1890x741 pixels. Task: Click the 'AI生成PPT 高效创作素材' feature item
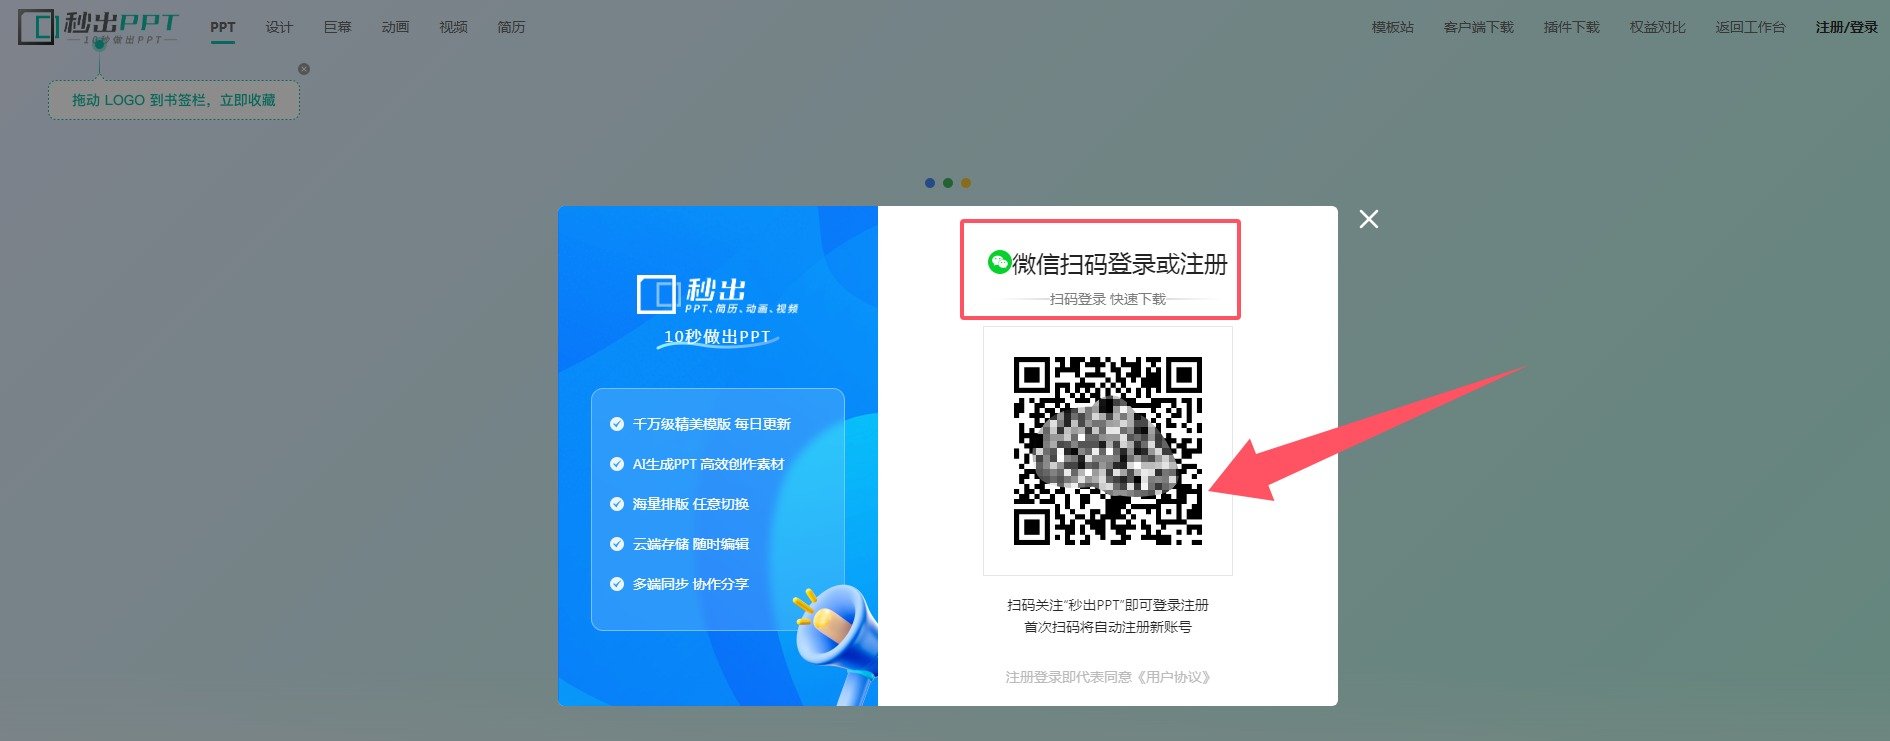point(697,464)
